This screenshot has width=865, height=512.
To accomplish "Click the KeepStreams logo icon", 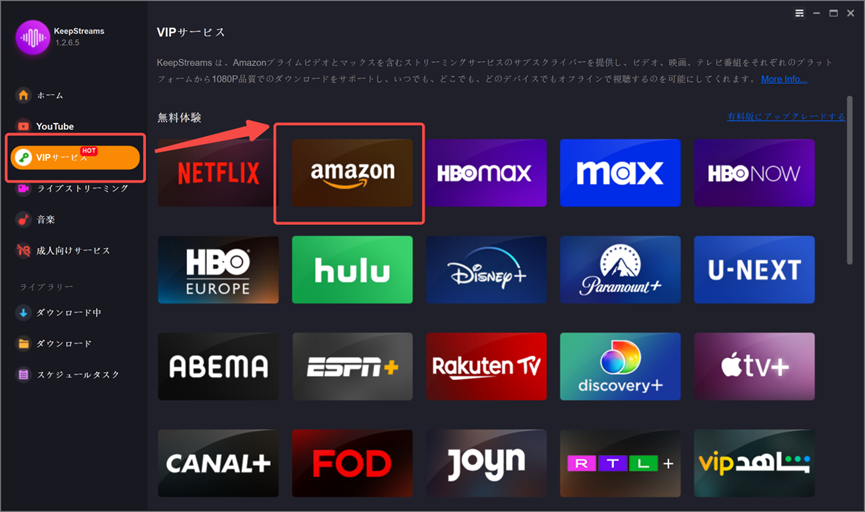I will point(33,37).
